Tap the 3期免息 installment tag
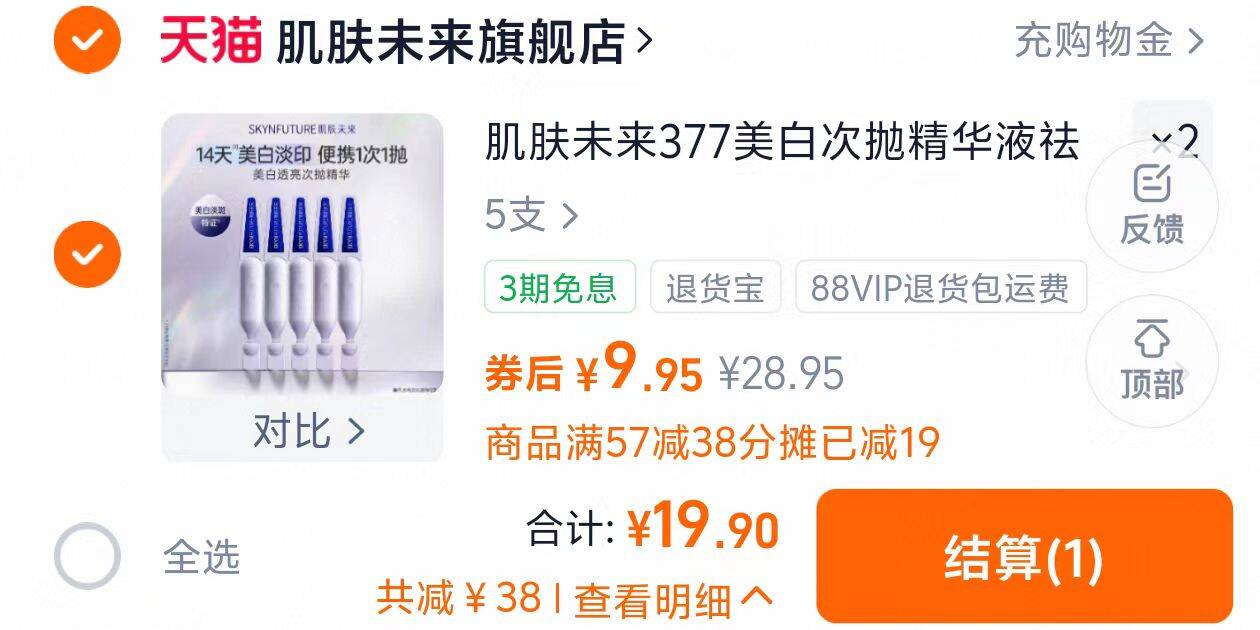1260x630 pixels. point(559,288)
